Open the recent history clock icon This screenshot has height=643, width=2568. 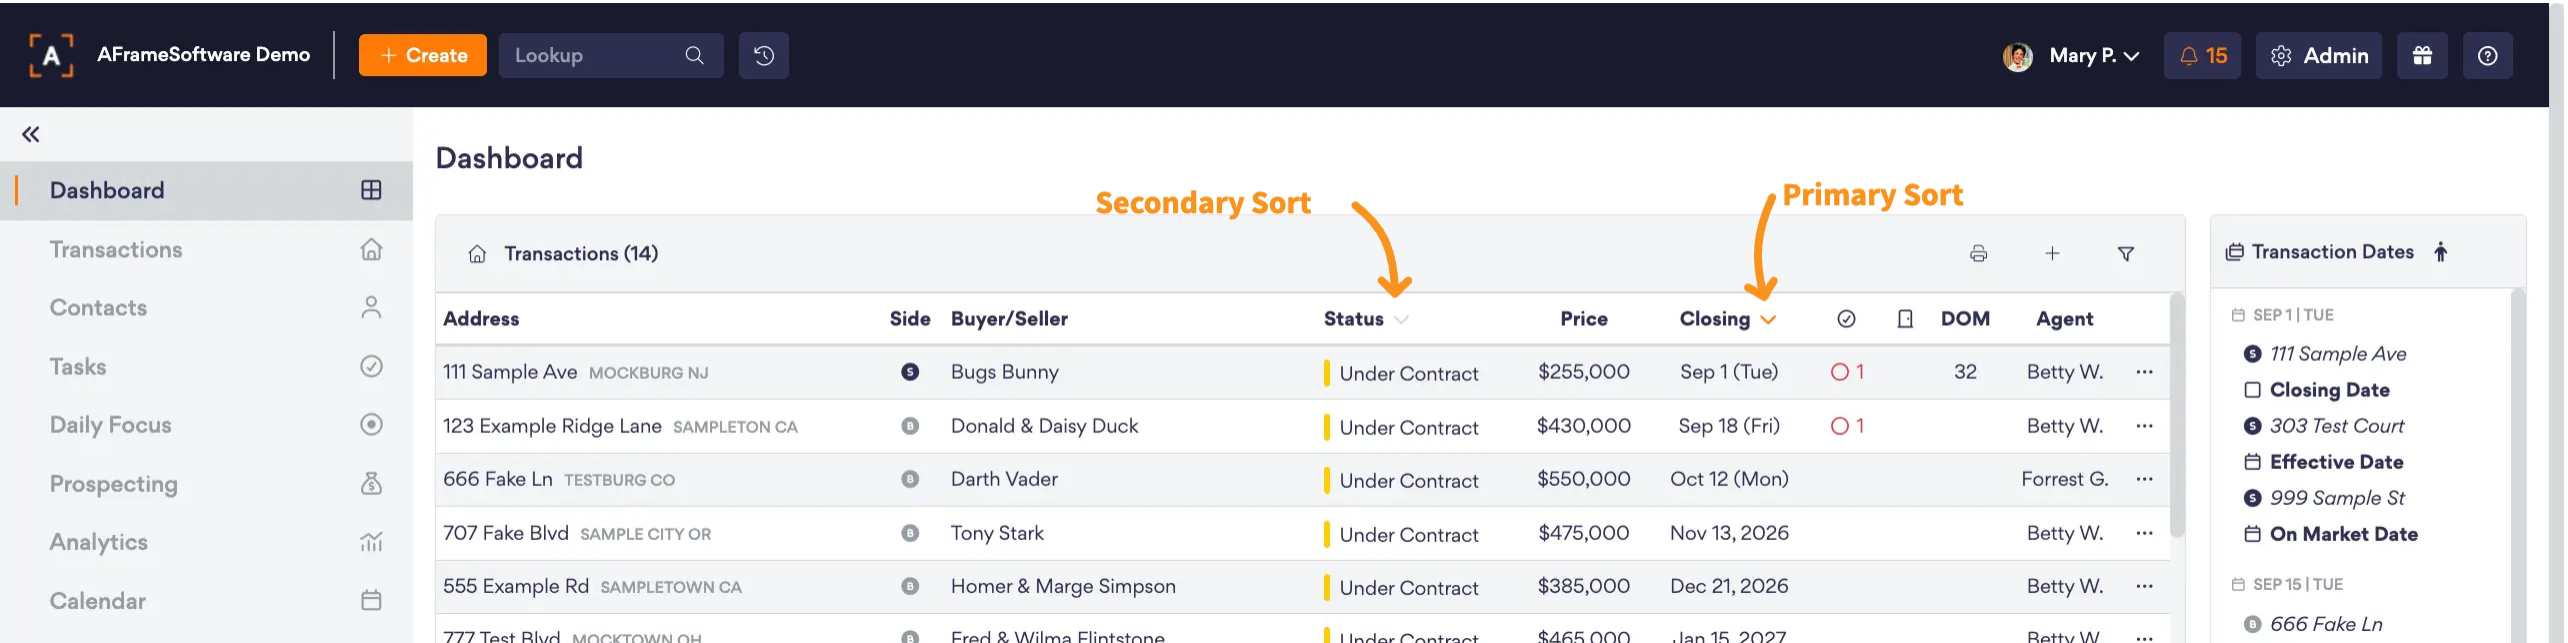[763, 55]
